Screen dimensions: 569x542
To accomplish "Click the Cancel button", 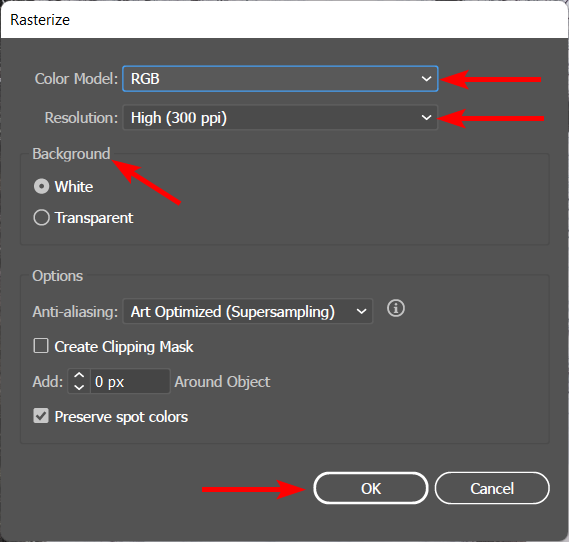I will 492,488.
